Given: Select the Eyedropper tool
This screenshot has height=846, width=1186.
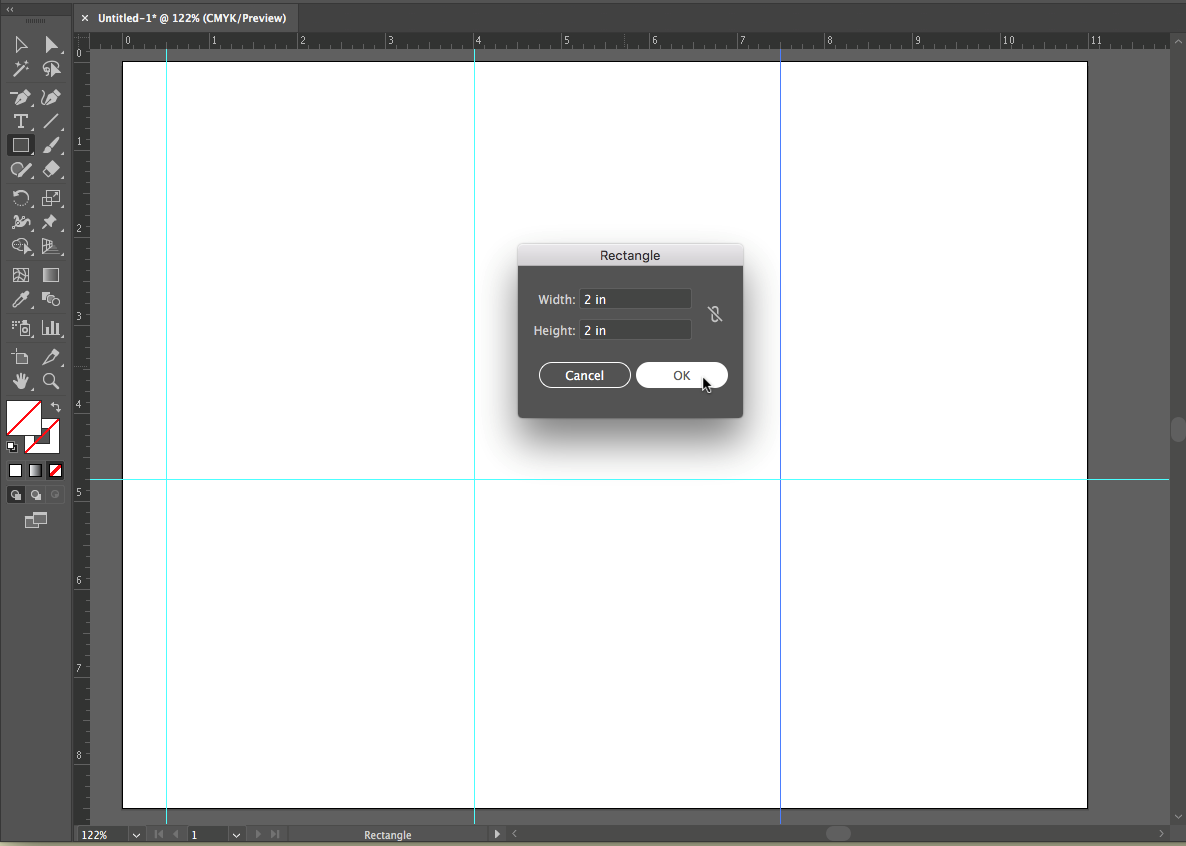Looking at the screenshot, I should click(x=20, y=299).
